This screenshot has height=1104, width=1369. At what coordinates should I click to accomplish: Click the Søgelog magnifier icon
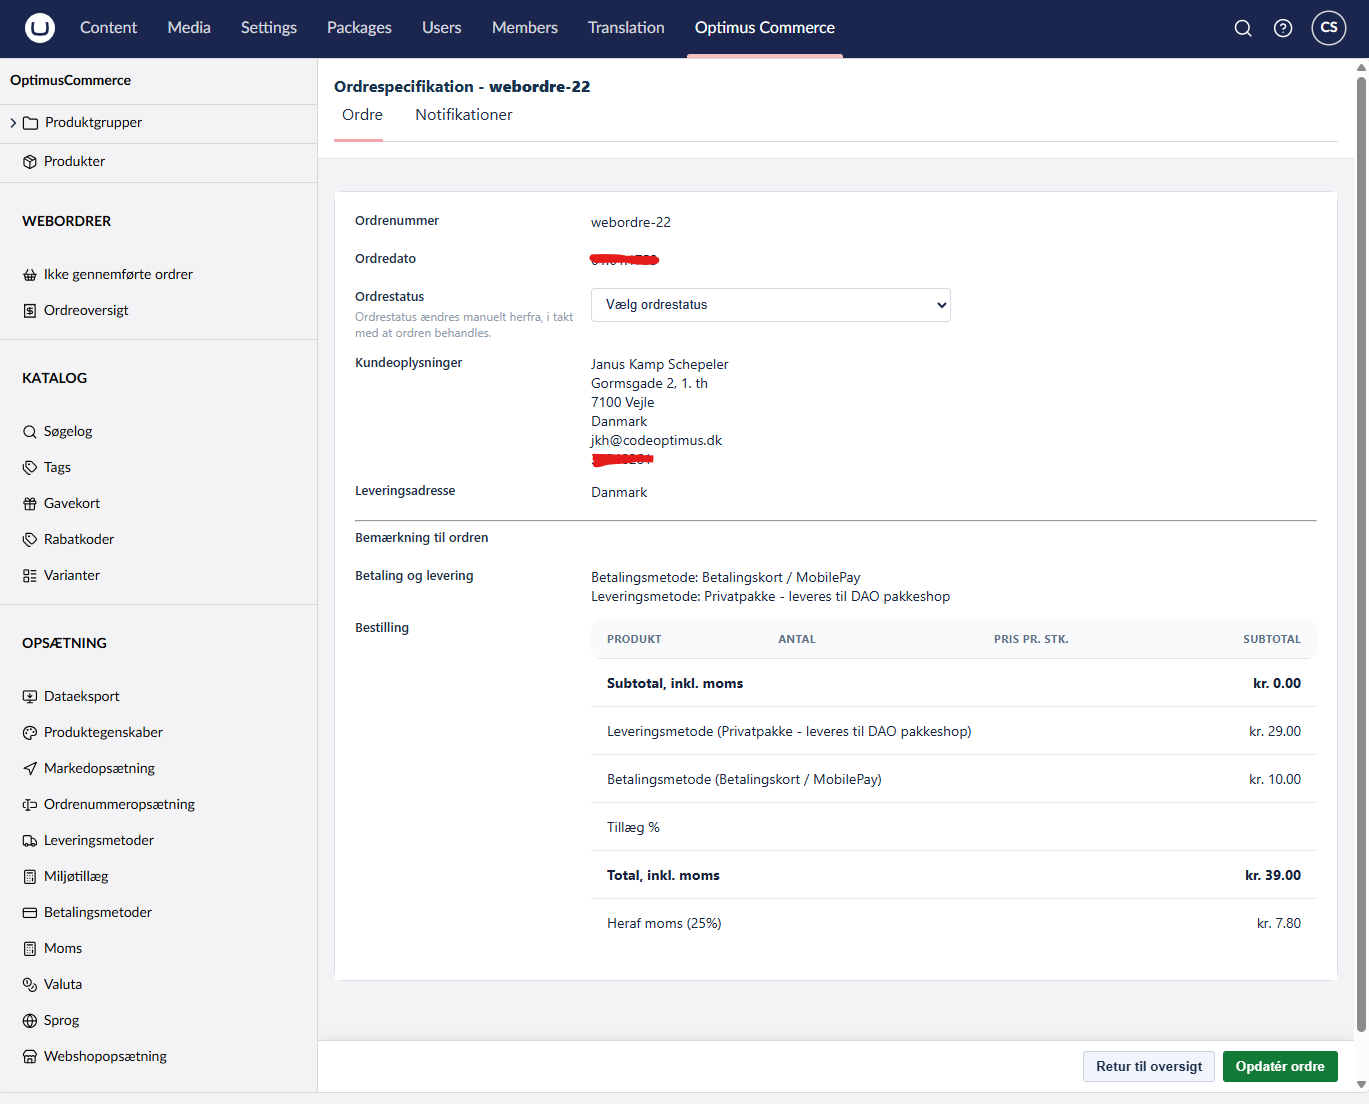30,432
